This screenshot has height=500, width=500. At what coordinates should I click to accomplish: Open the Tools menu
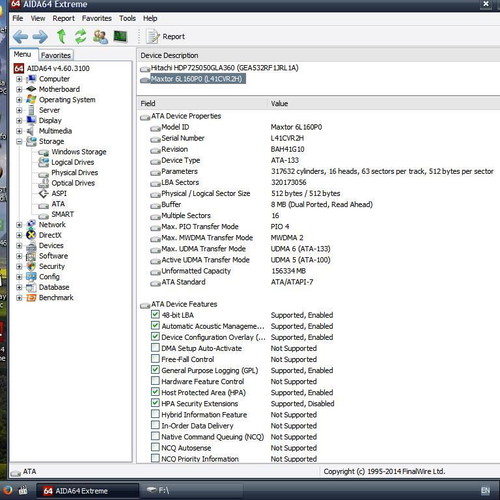127,18
